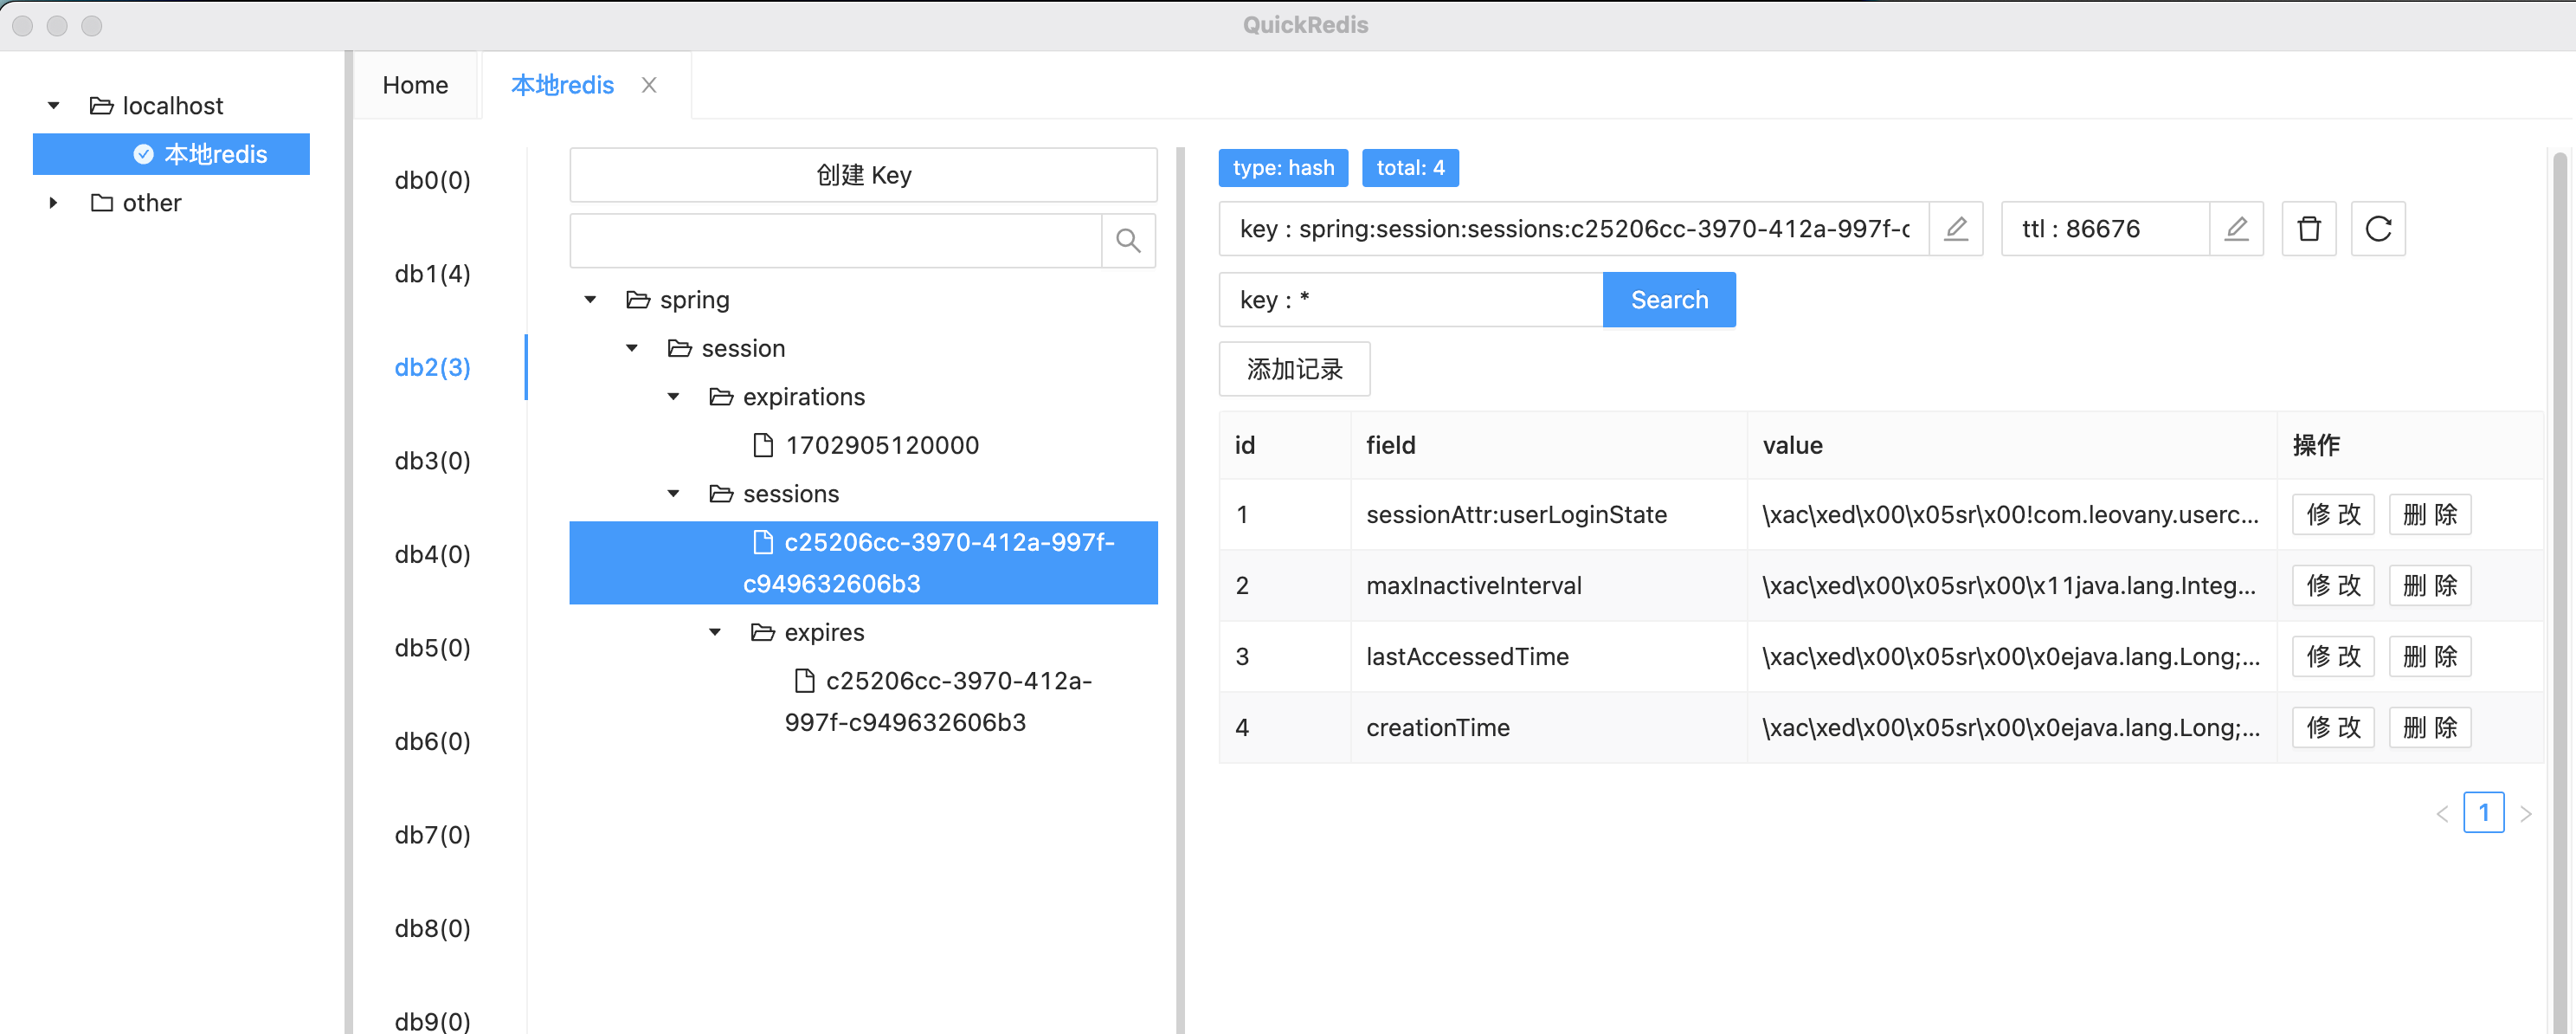
Task: Select database db2(3)
Action: (x=433, y=367)
